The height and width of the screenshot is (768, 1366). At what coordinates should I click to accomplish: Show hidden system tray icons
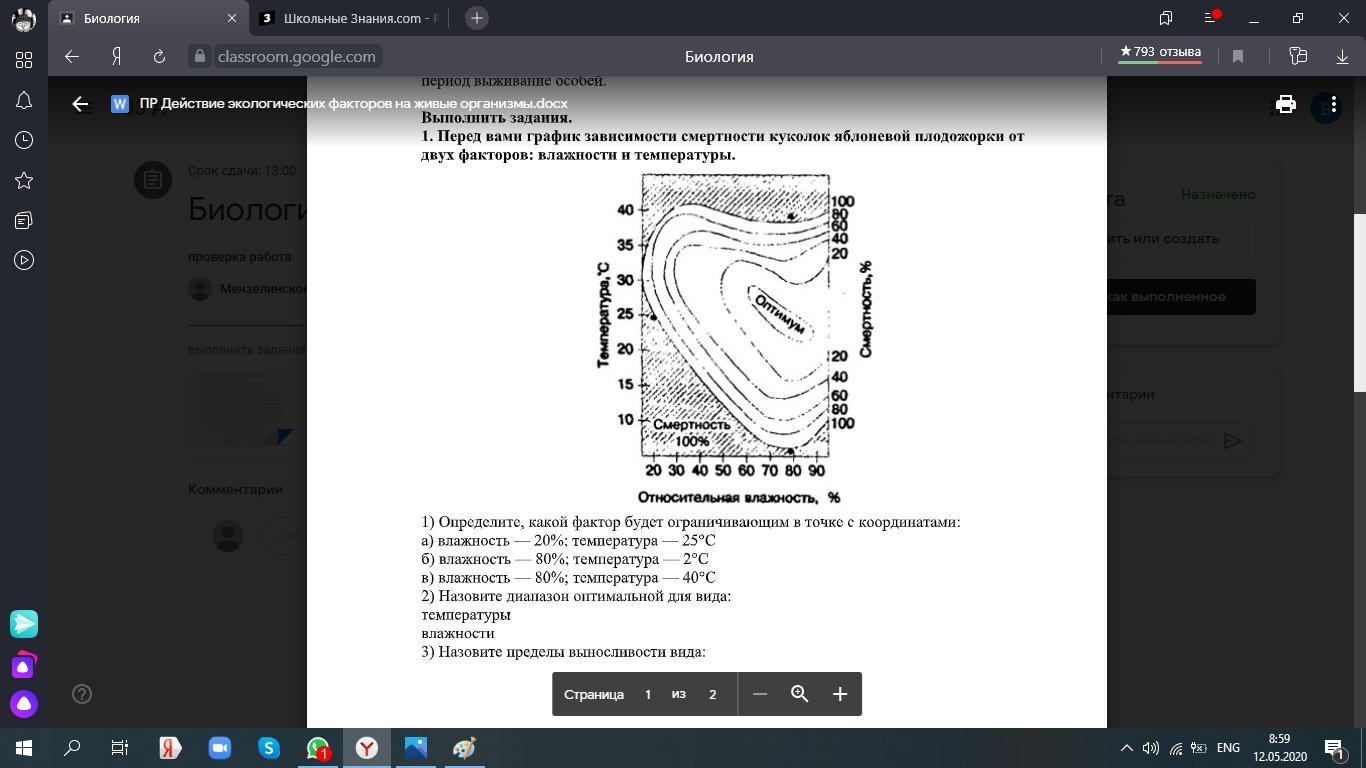coord(1126,748)
